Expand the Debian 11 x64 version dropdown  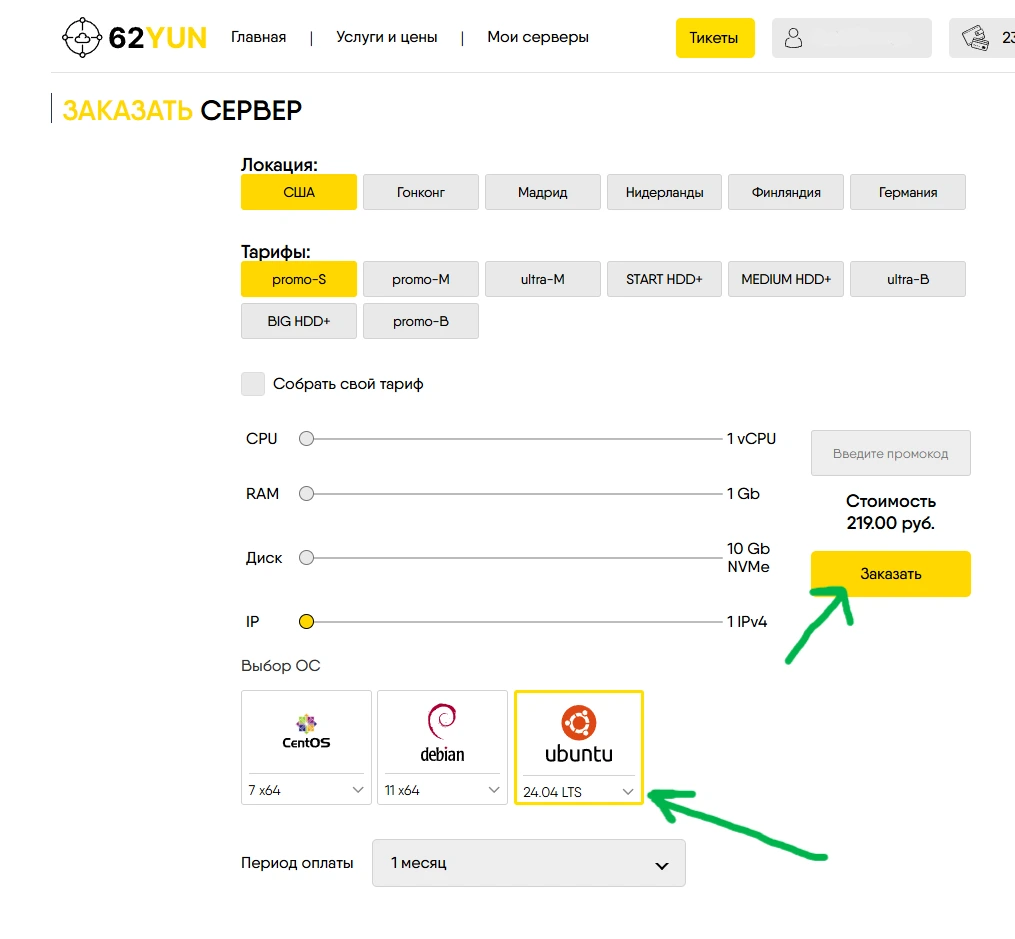(442, 790)
